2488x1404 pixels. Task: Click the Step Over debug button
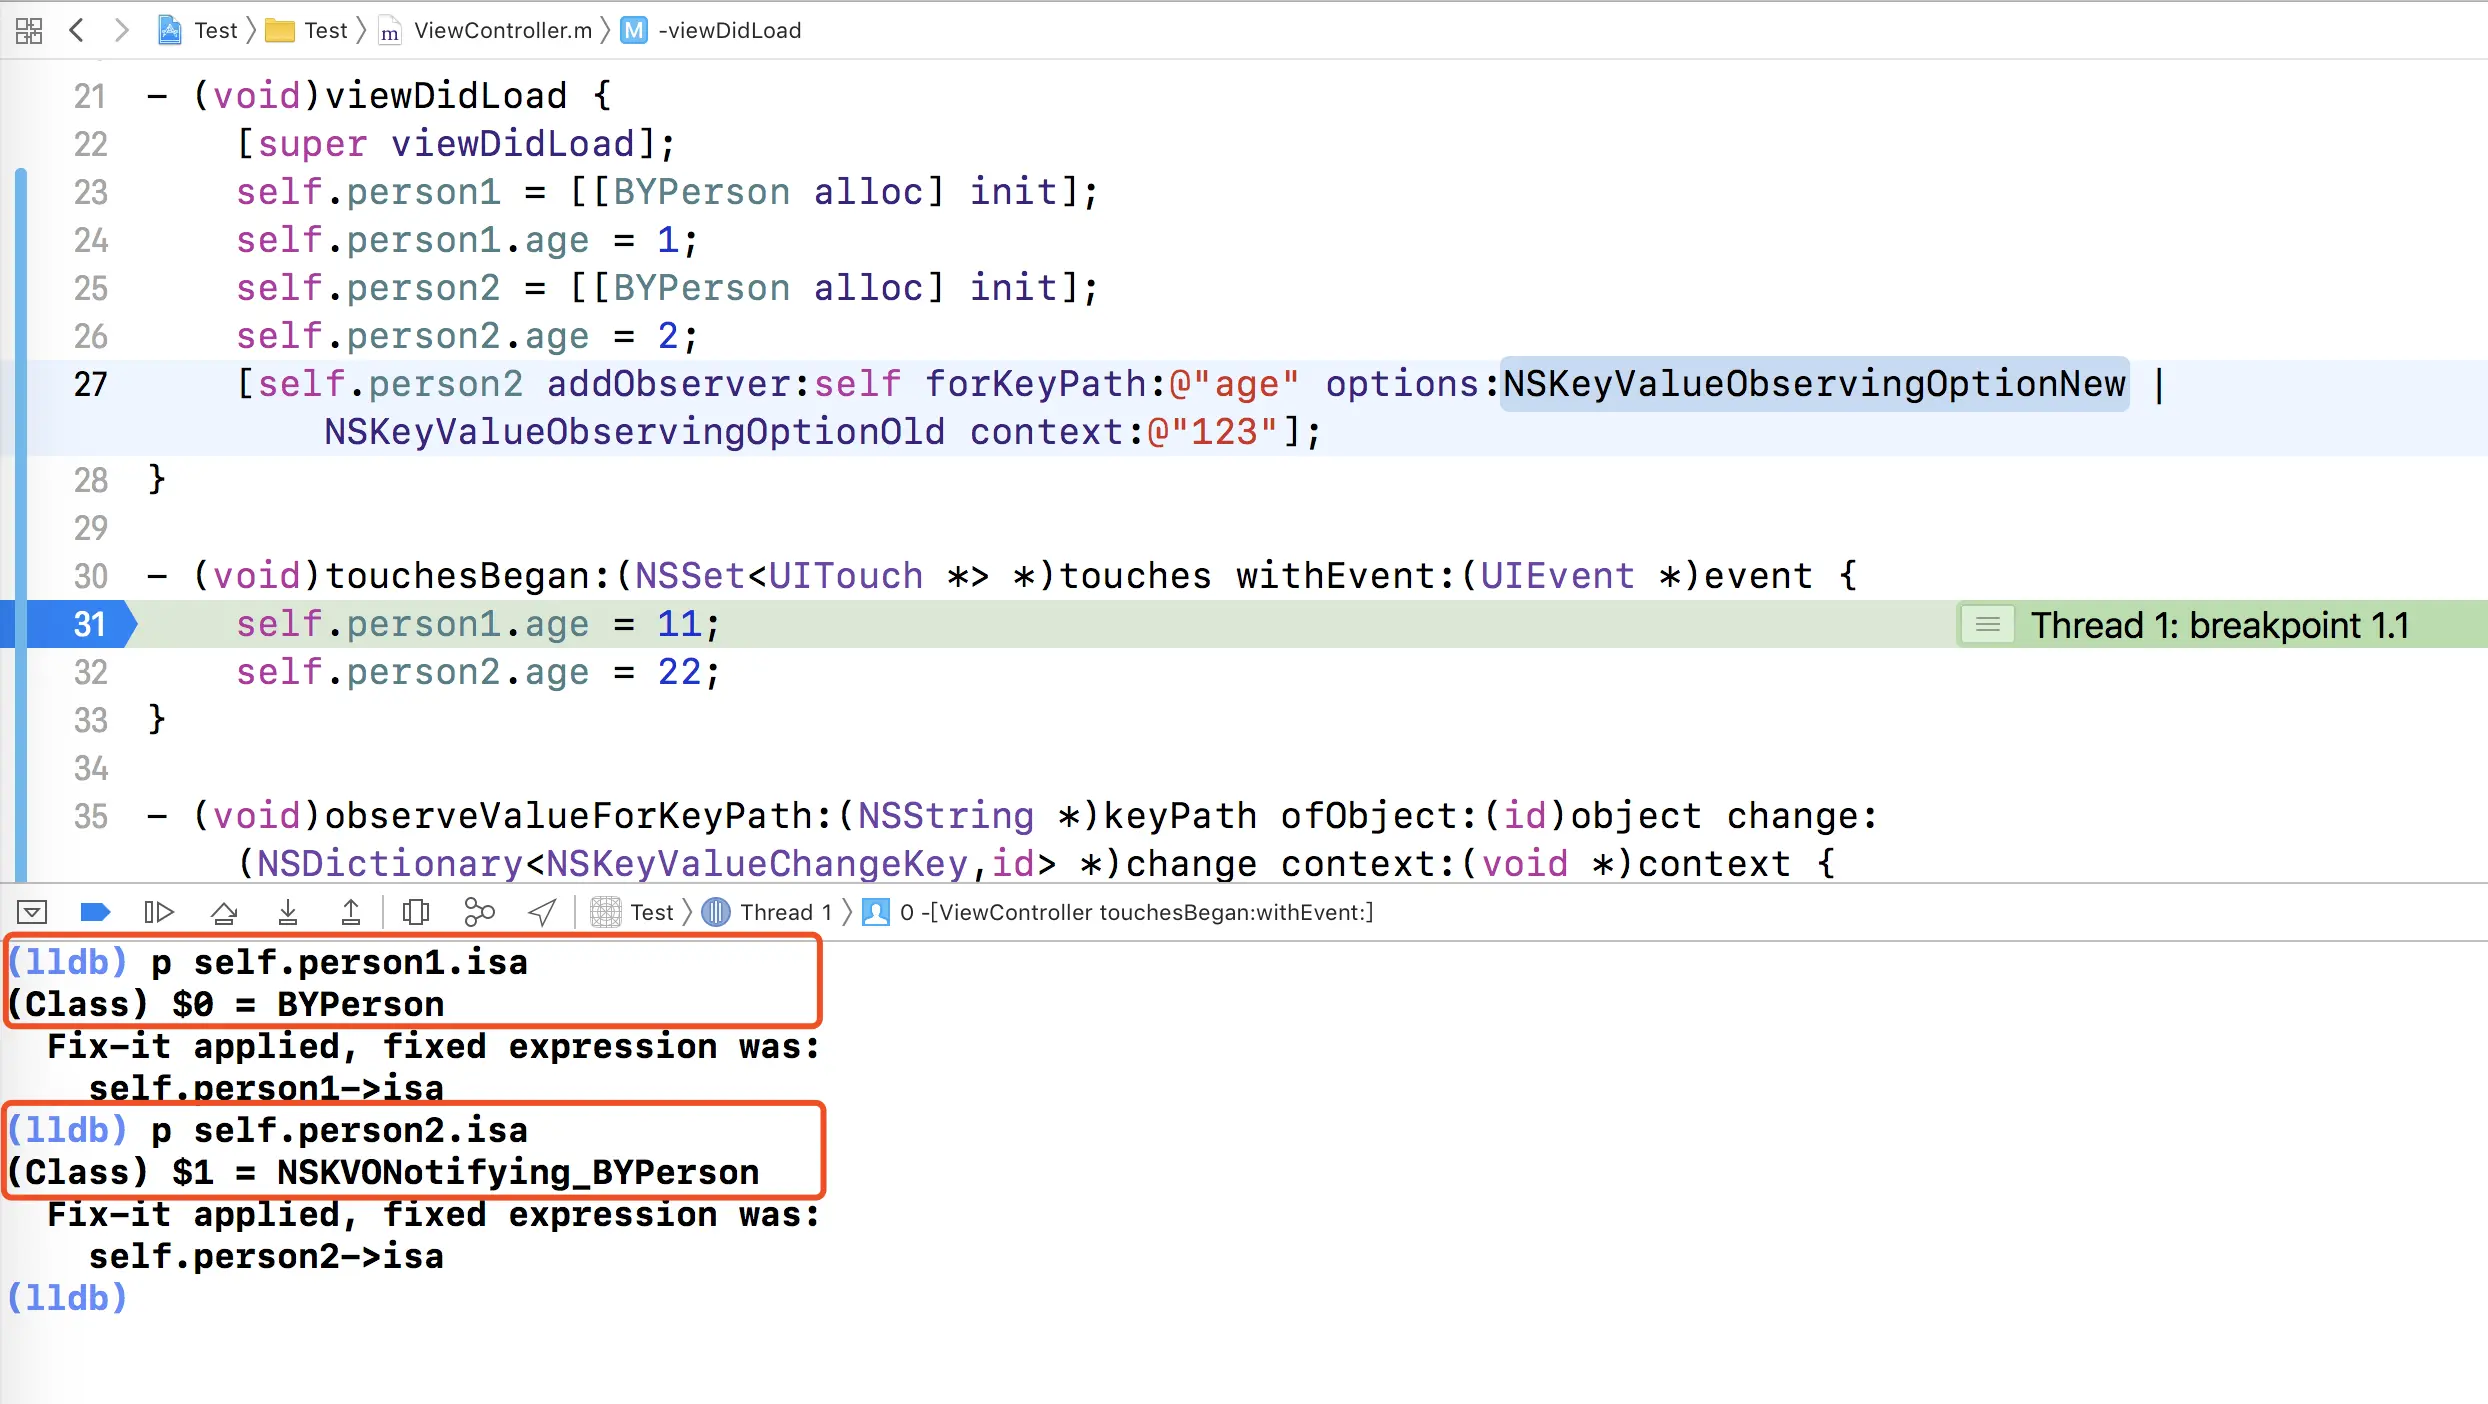(x=224, y=912)
